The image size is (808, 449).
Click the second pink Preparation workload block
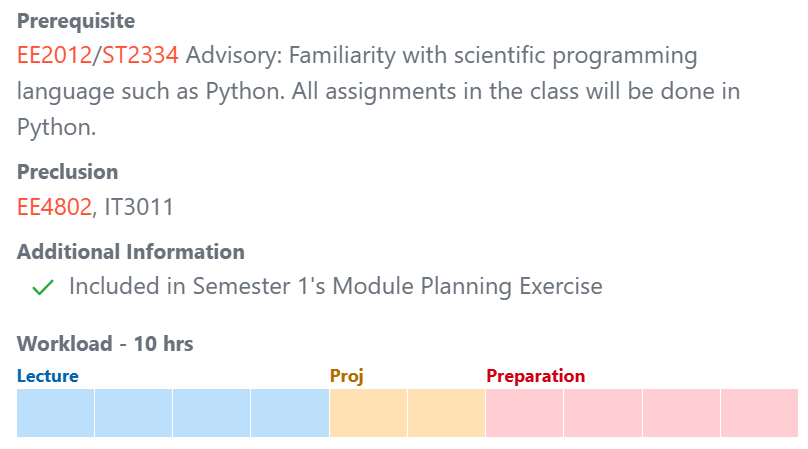(x=603, y=413)
